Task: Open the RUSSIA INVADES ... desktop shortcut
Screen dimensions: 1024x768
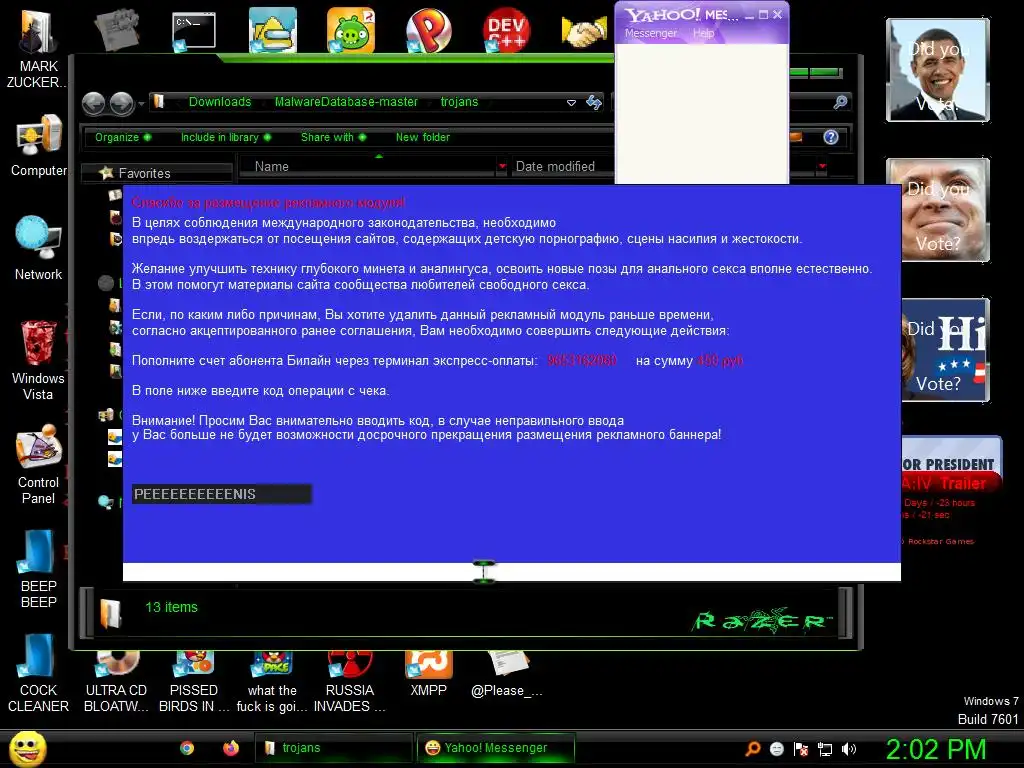Action: (349, 681)
